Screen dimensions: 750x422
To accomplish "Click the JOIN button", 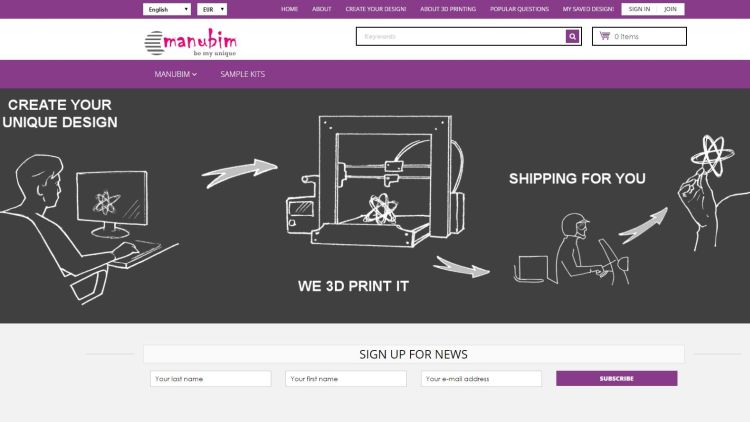I will pyautogui.click(x=671, y=9).
